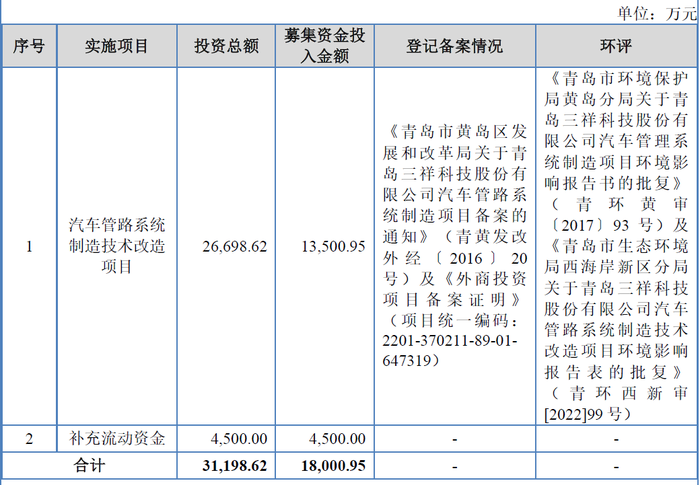Screen dimensions: 700x485
Task: Click the 投资总额 header cell
Action: tap(226, 46)
